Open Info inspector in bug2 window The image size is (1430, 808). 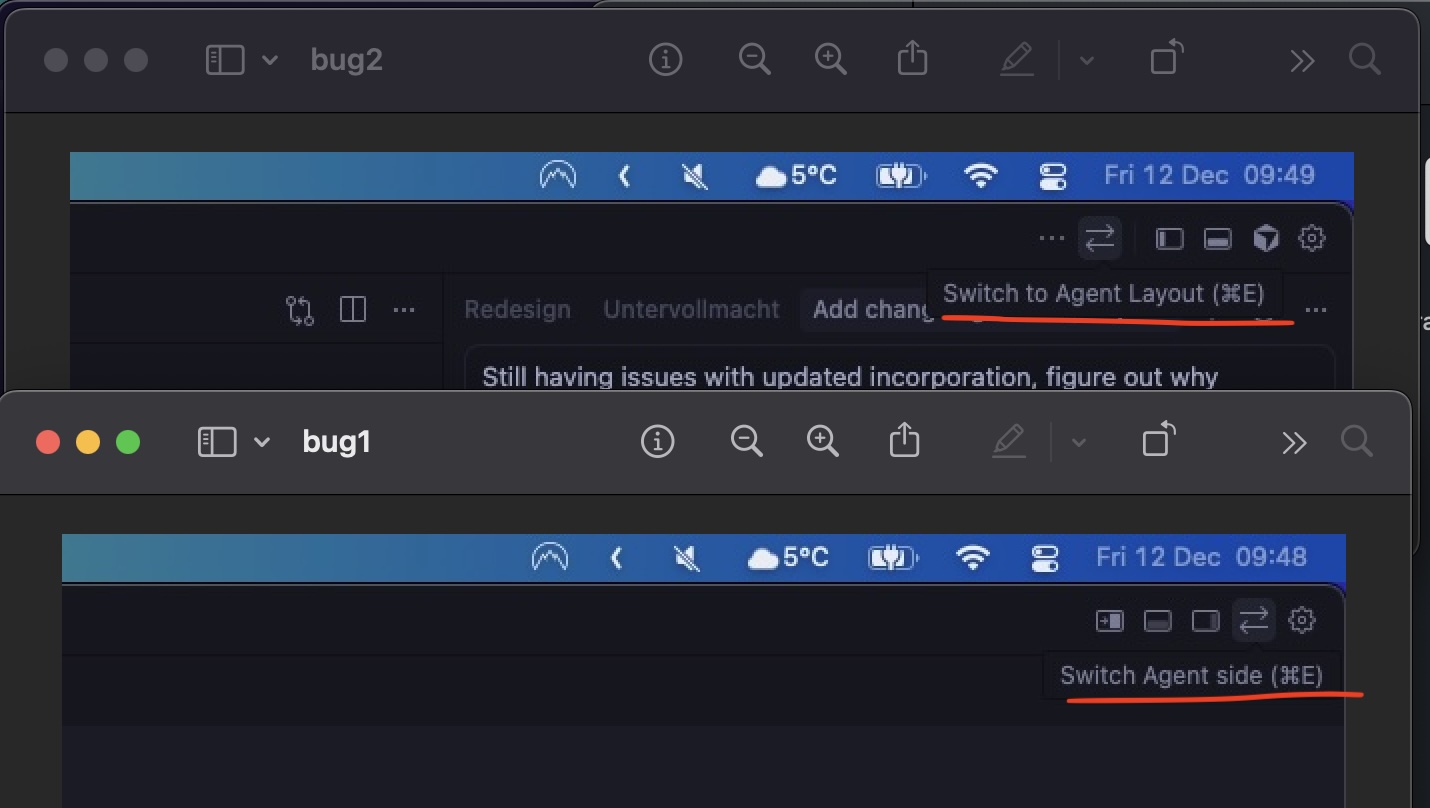point(665,60)
